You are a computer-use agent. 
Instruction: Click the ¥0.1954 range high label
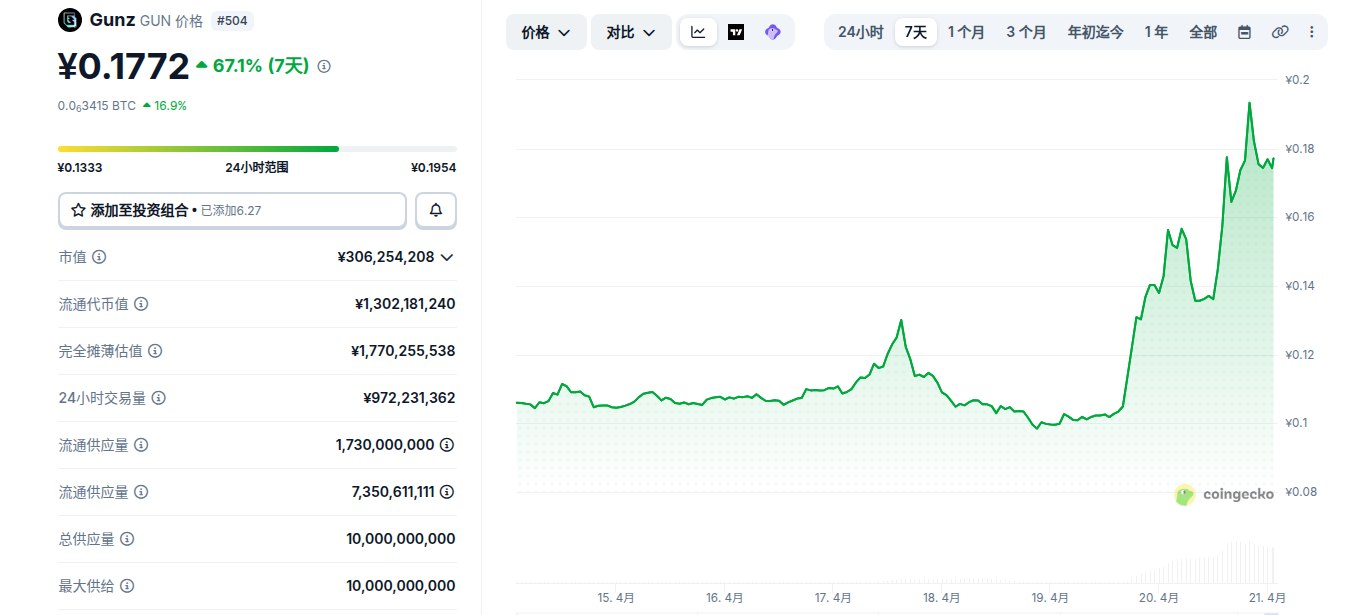pos(433,168)
